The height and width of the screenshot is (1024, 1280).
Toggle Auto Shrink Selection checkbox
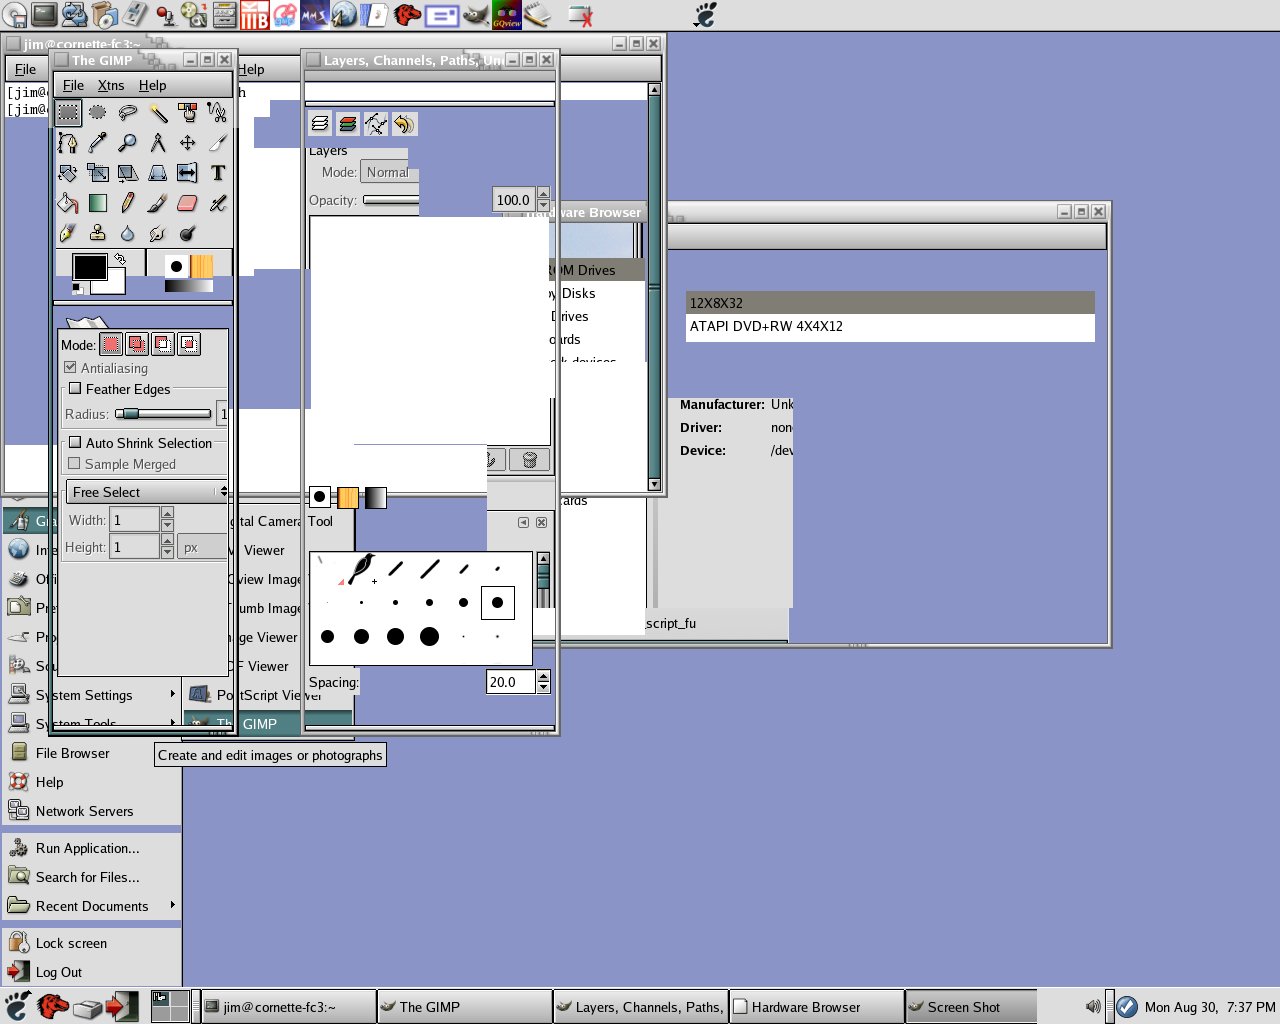(75, 443)
